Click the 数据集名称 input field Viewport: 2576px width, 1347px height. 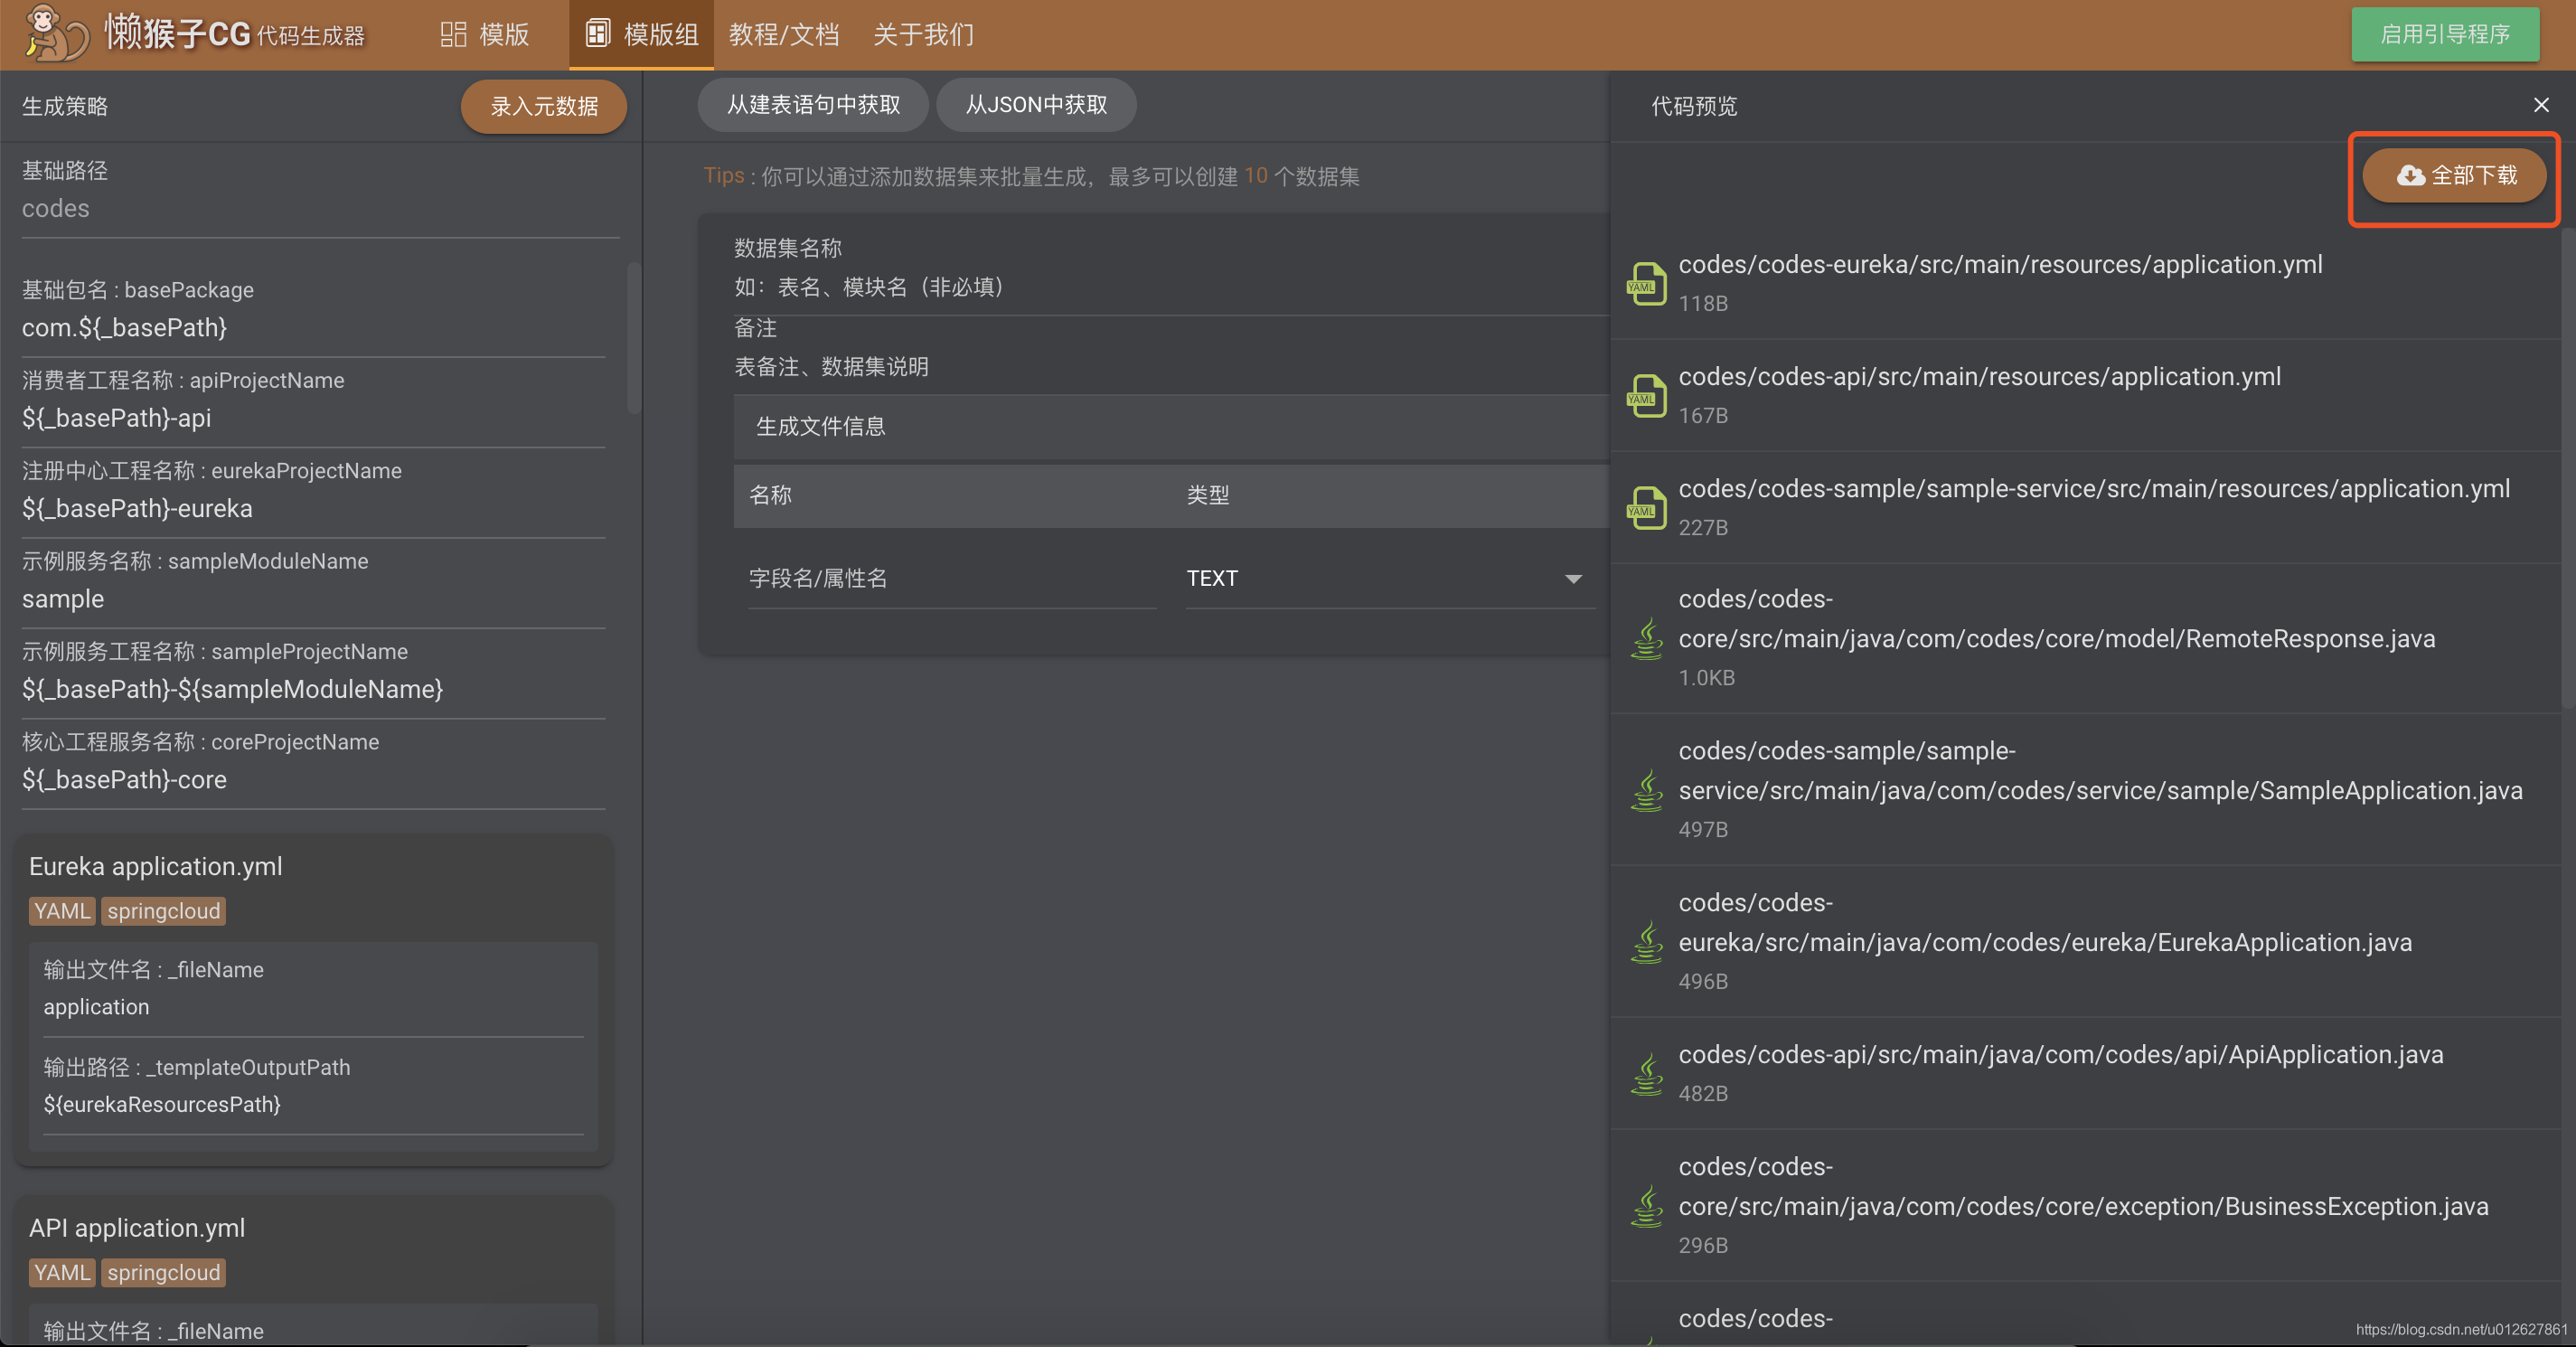click(1171, 288)
